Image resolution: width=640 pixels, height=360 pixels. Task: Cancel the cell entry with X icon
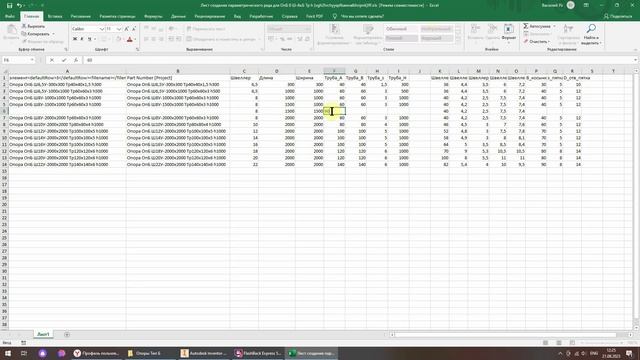(x=52, y=60)
